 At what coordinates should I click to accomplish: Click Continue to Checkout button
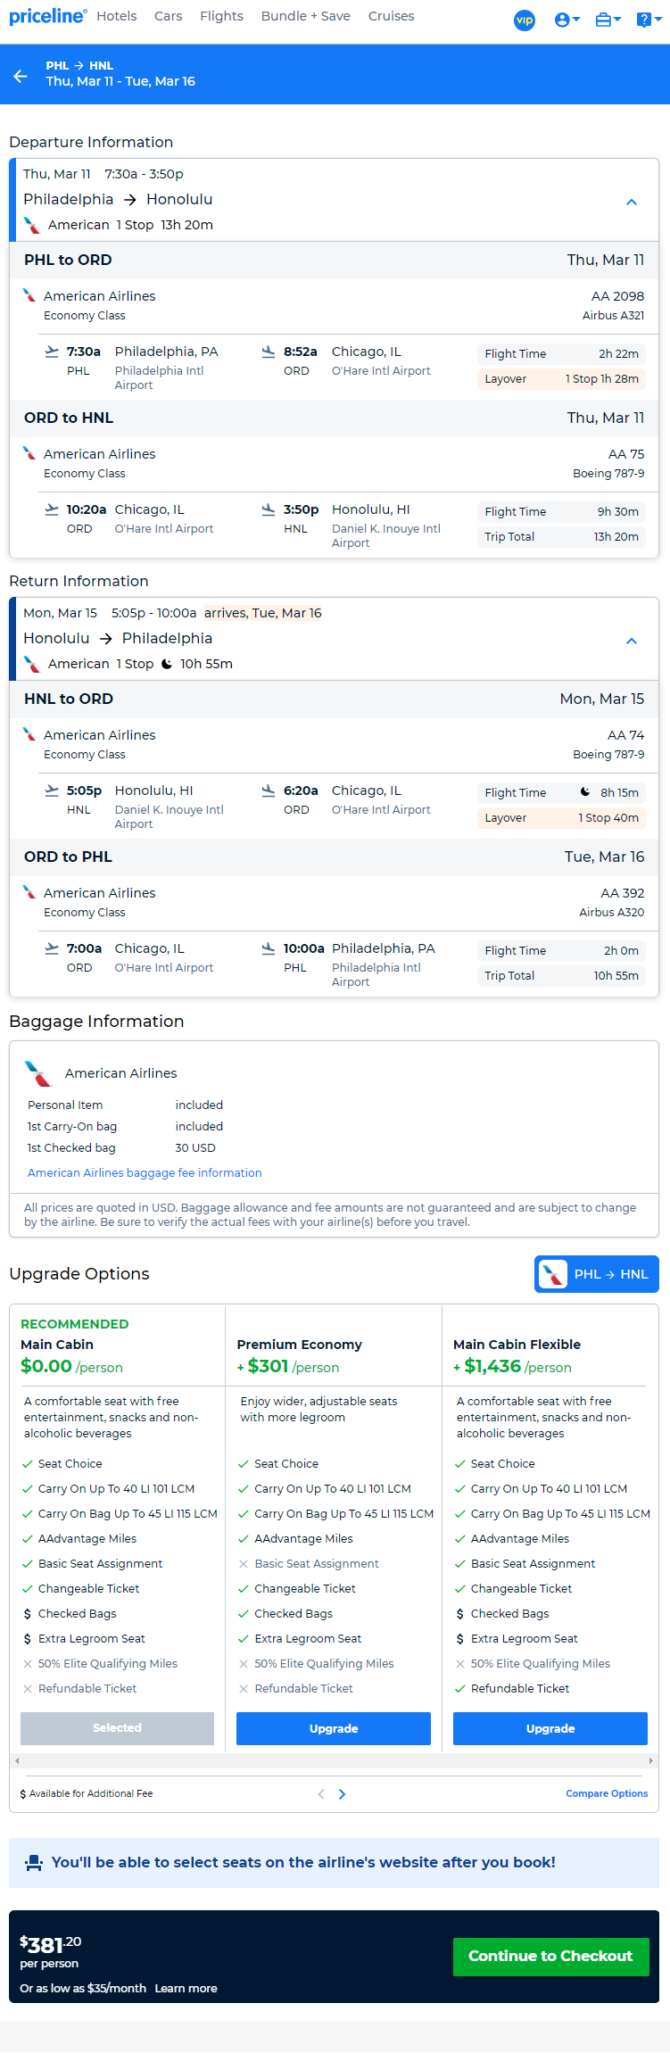[x=550, y=1956]
